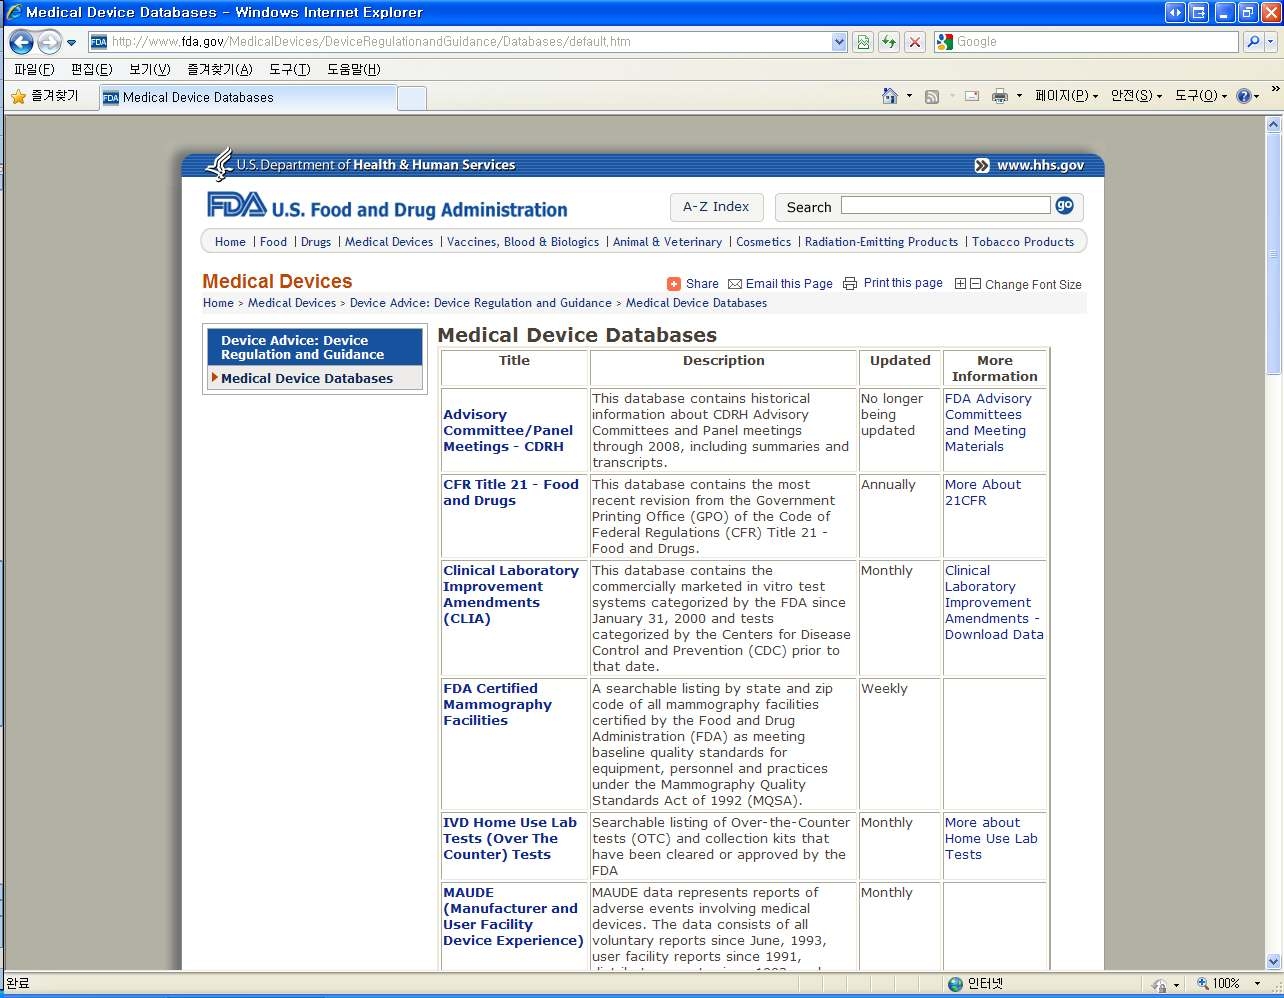1284x998 pixels.
Task: Open the recent pages dropdown arrow
Action: pyautogui.click(x=71, y=43)
